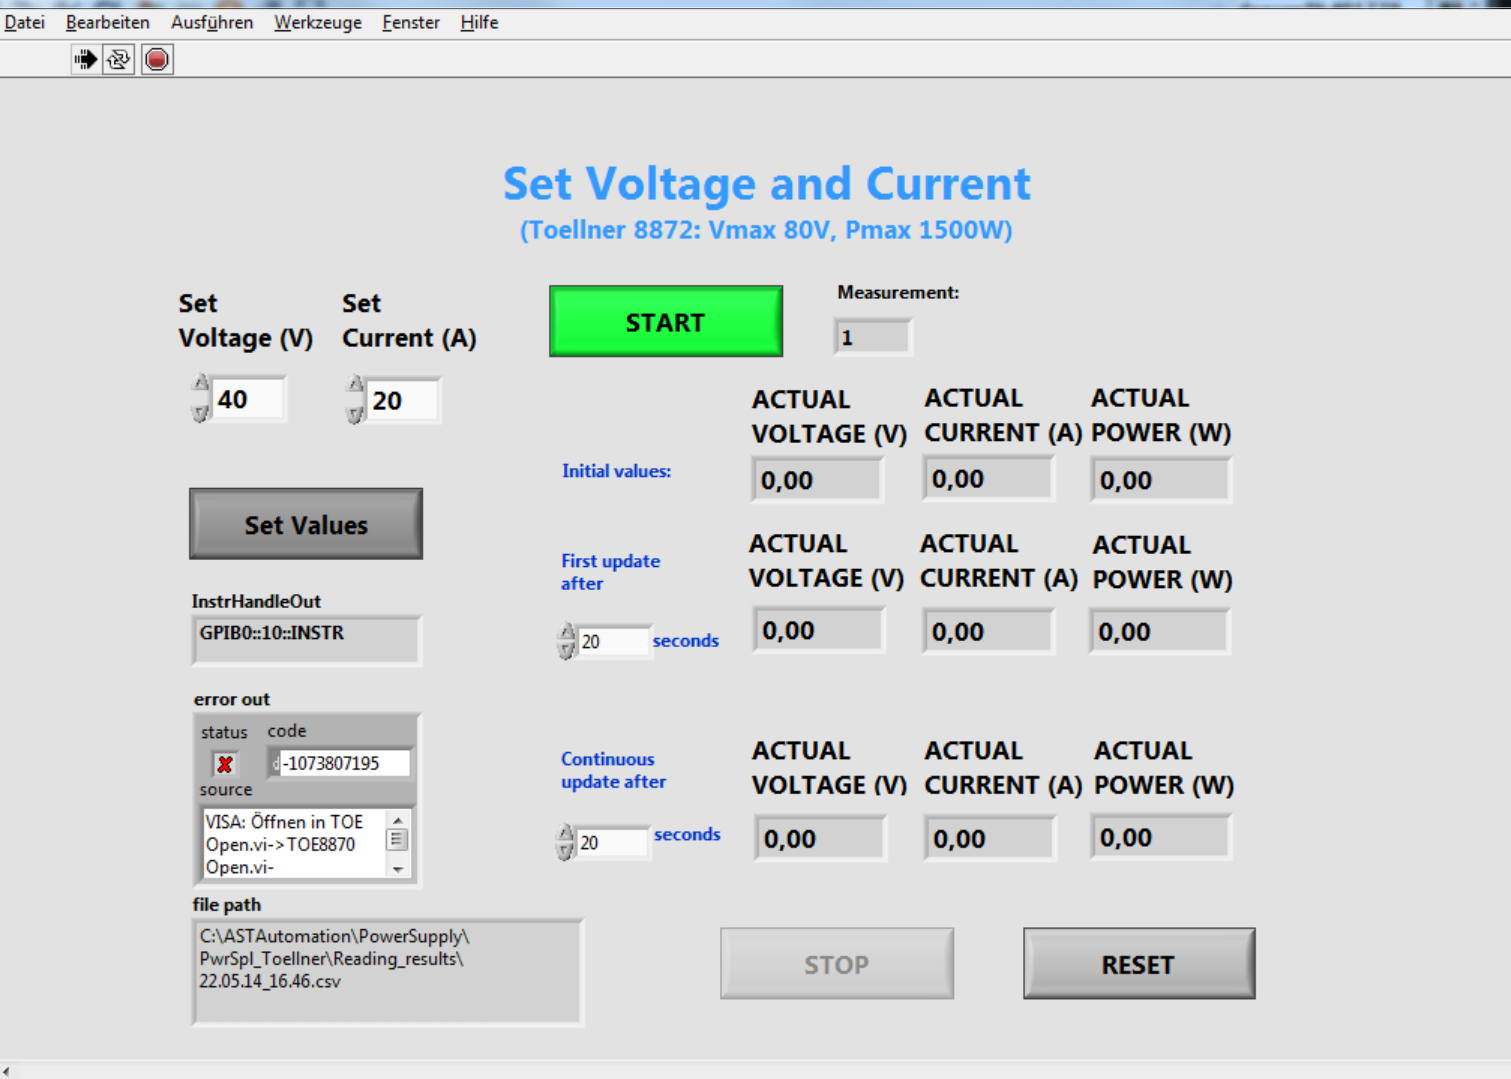Click the 'Measurement:' label
Viewport: 1511px width, 1079px height.
click(898, 292)
